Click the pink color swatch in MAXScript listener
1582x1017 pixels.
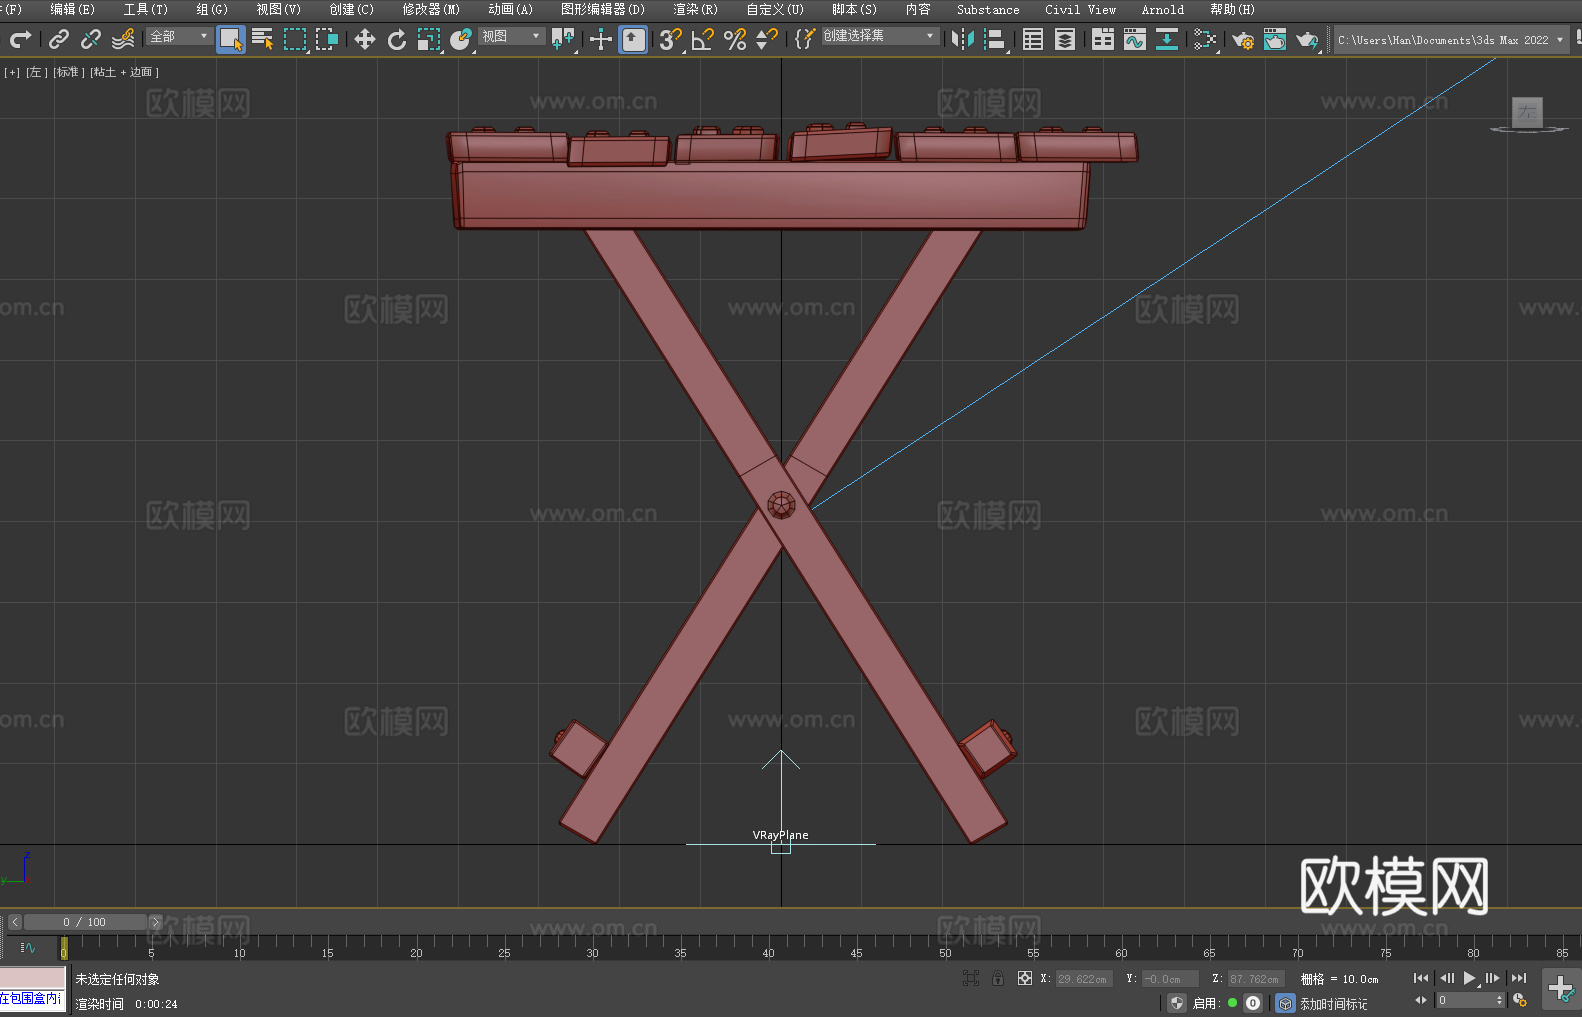coord(33,978)
